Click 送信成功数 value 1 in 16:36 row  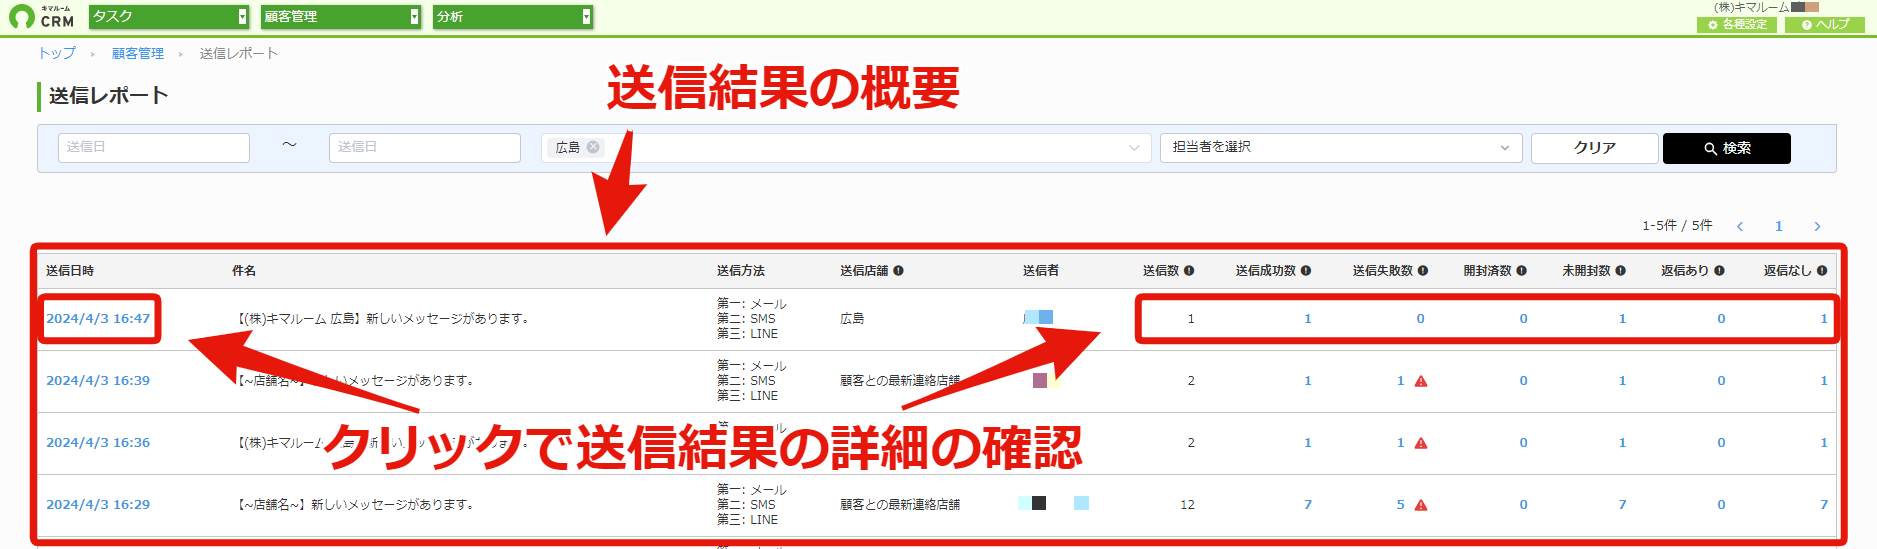click(1307, 443)
